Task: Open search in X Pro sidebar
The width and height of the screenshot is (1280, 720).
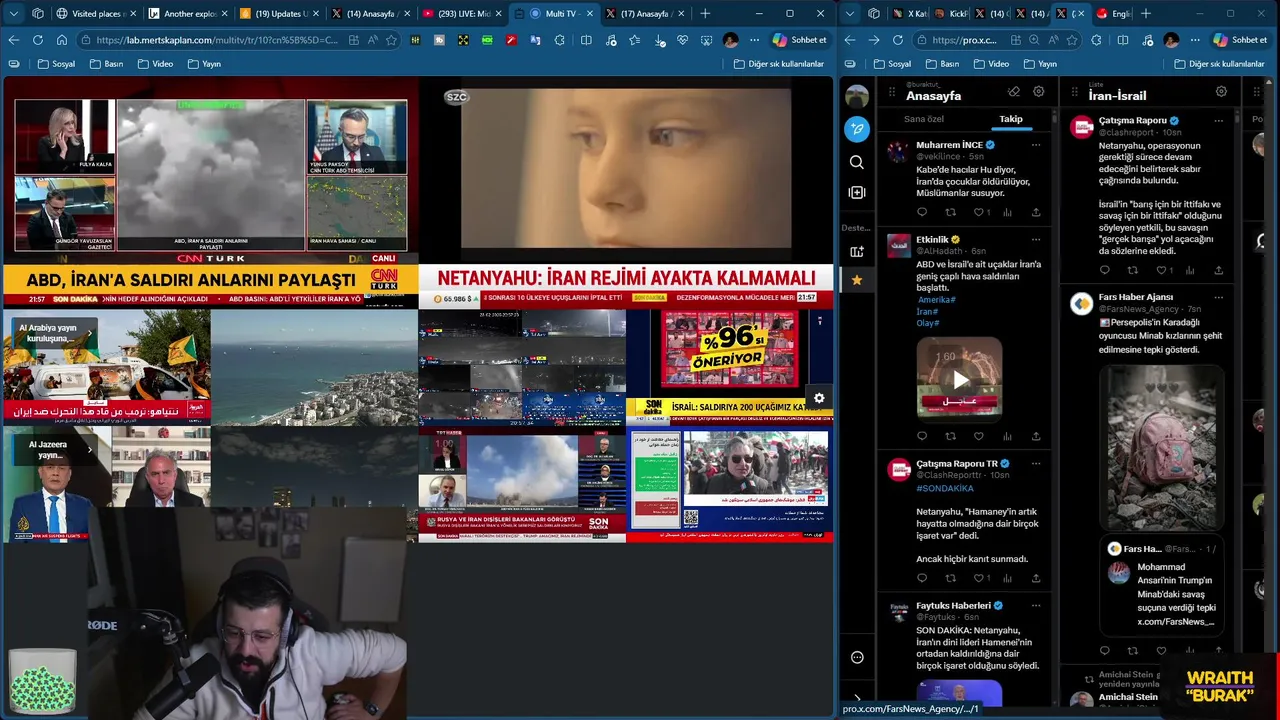Action: click(857, 162)
